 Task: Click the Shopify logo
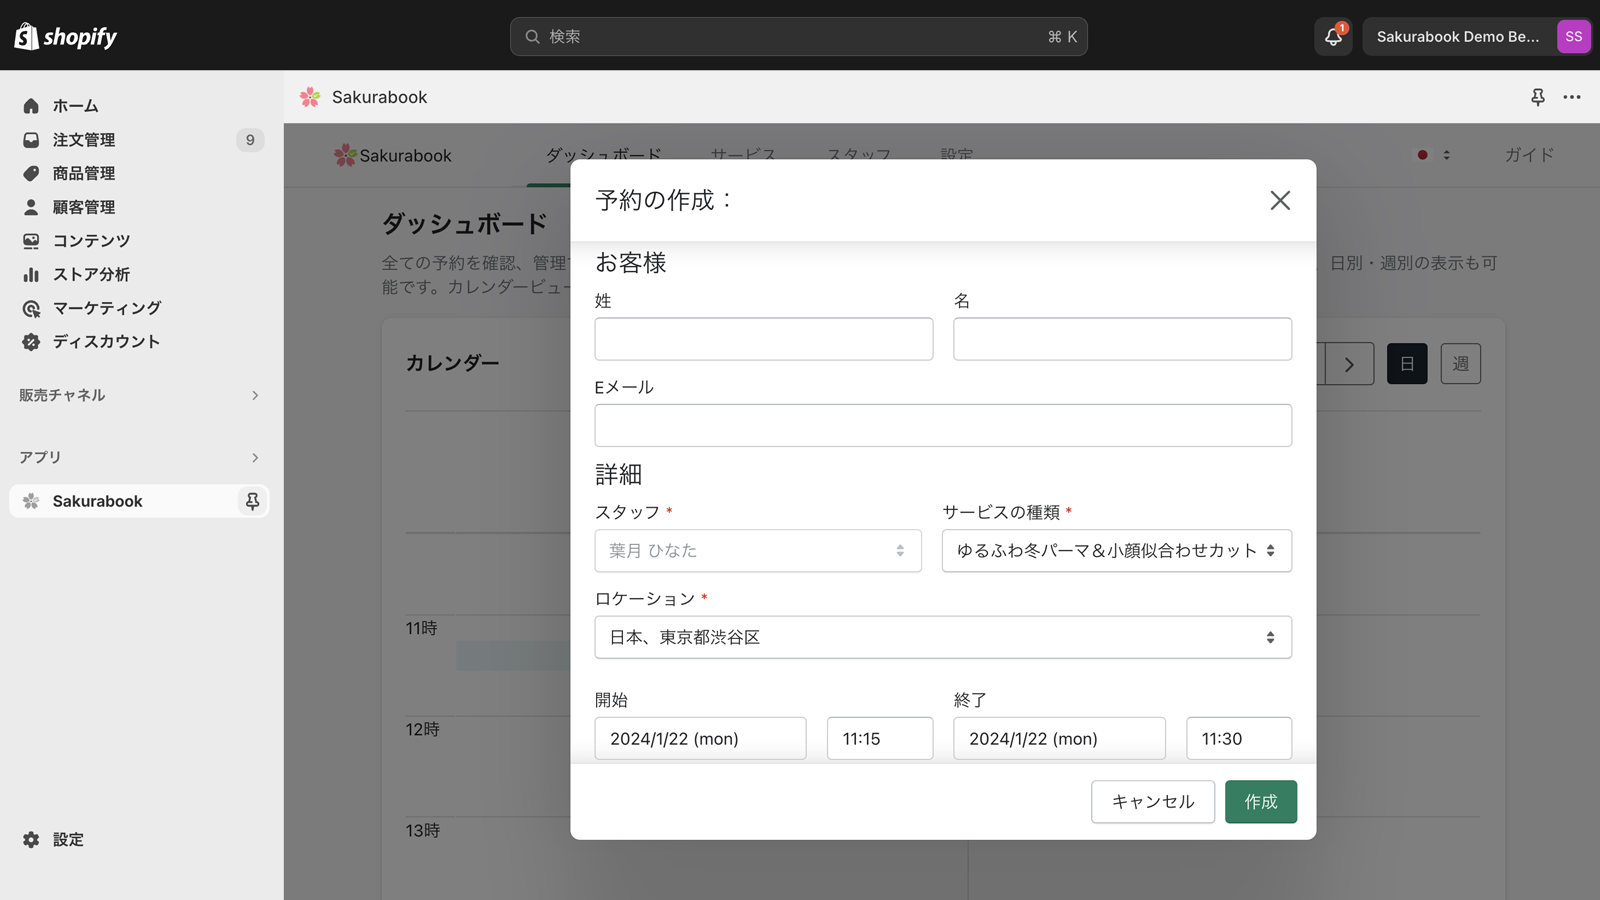coord(66,37)
